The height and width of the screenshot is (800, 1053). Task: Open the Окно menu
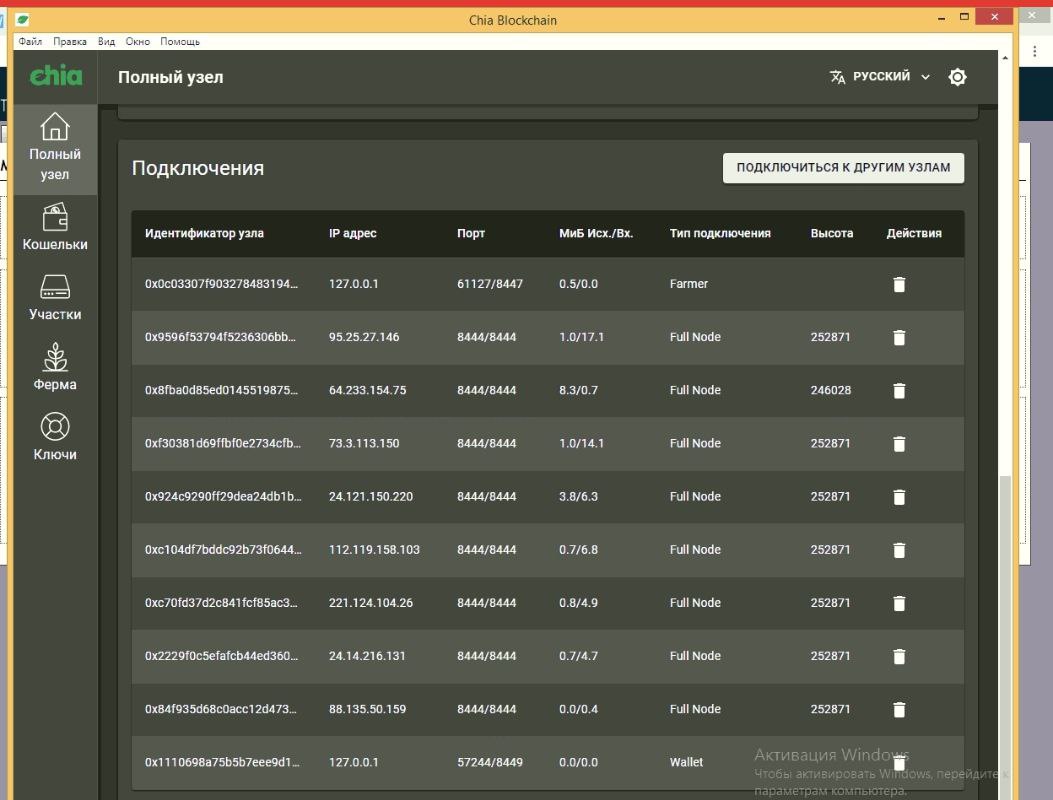138,42
